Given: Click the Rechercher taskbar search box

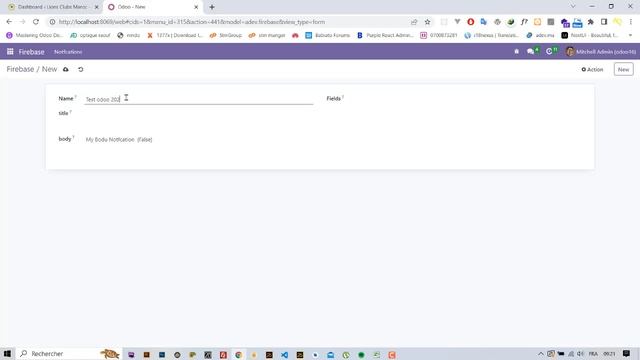Looking at the screenshot, I should tap(69, 353).
